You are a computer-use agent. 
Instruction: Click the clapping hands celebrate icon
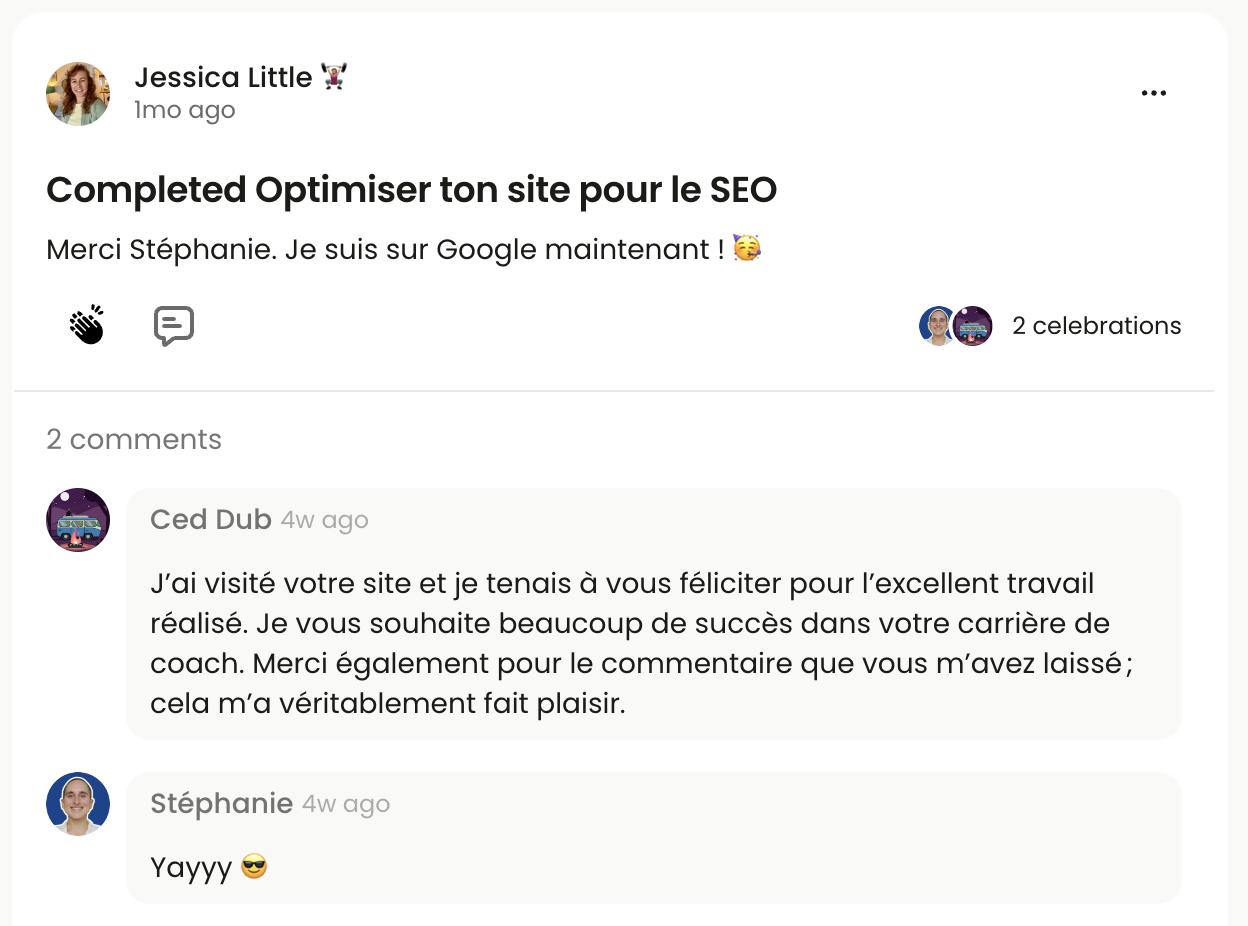coord(88,325)
